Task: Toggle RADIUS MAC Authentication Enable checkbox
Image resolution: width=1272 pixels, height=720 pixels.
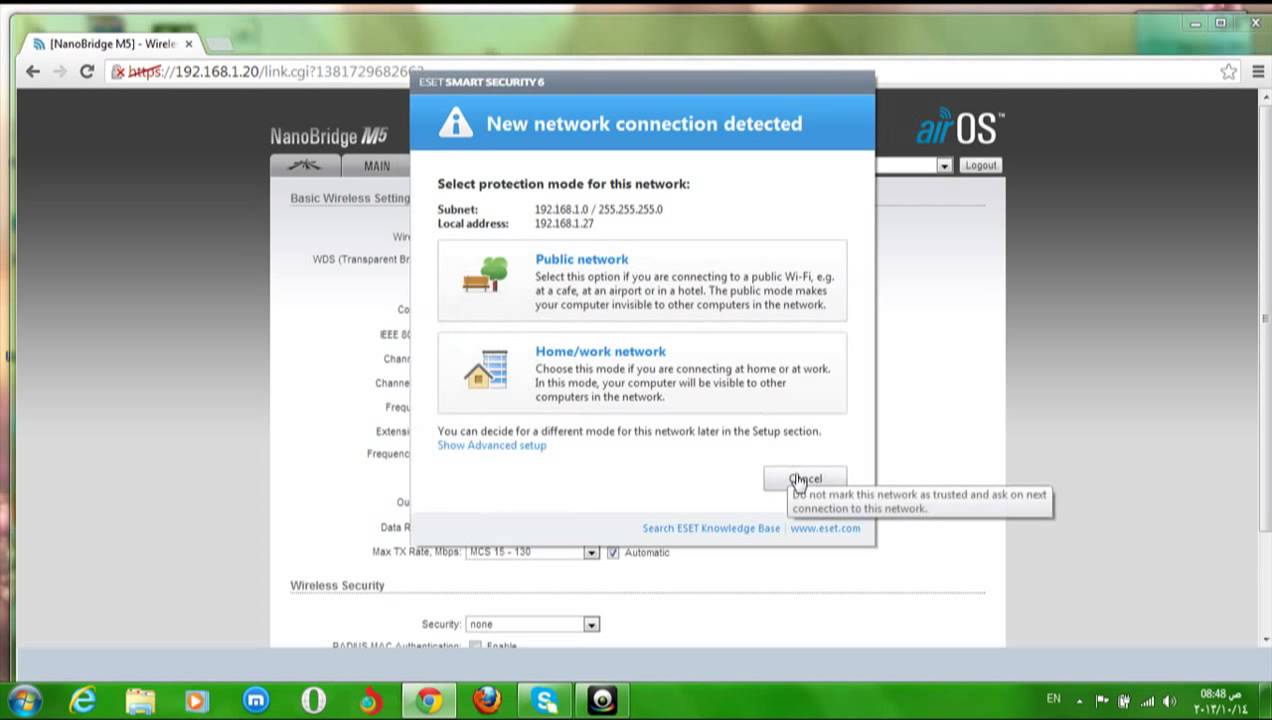Action: [476, 645]
